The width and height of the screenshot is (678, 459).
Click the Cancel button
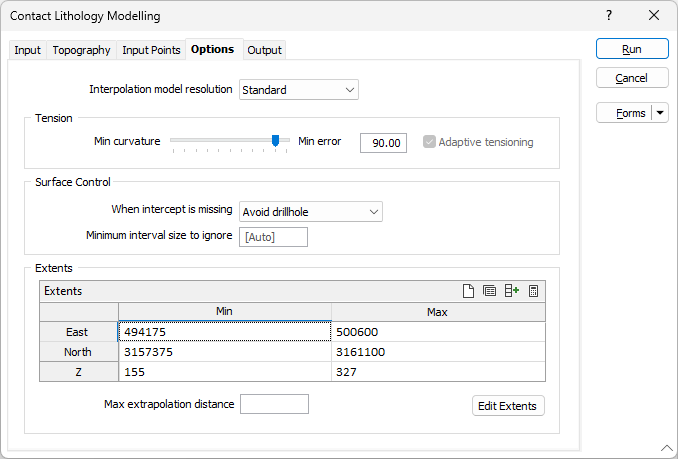[x=632, y=78]
